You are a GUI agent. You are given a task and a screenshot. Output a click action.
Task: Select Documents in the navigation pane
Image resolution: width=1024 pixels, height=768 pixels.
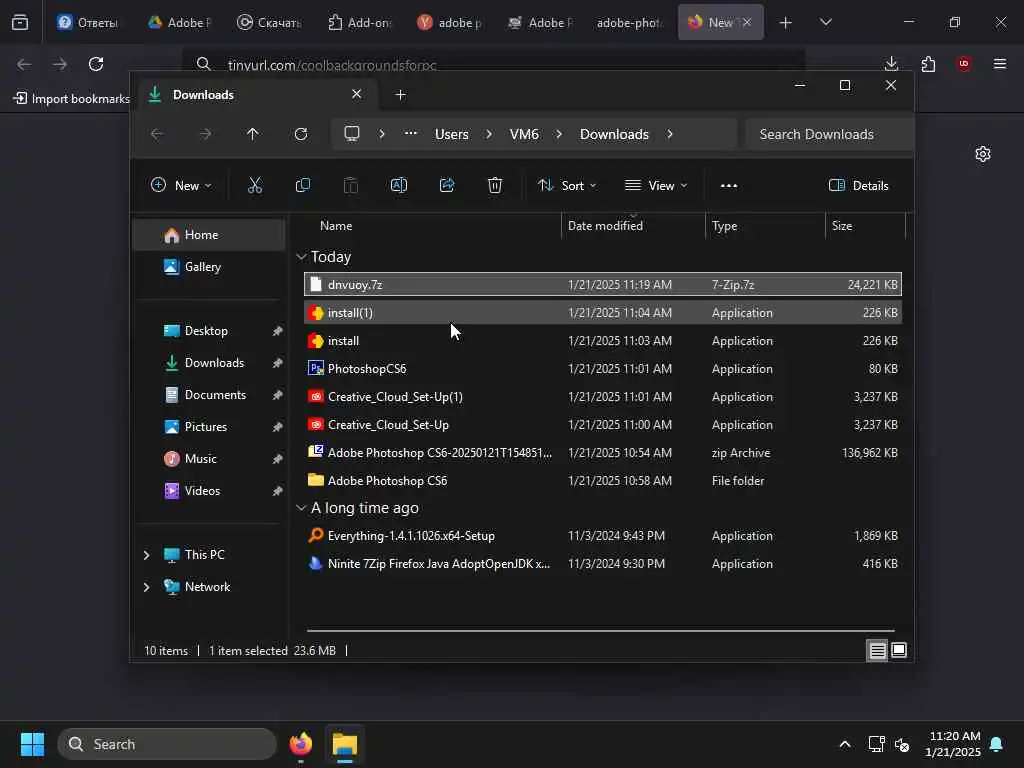[209, 395]
